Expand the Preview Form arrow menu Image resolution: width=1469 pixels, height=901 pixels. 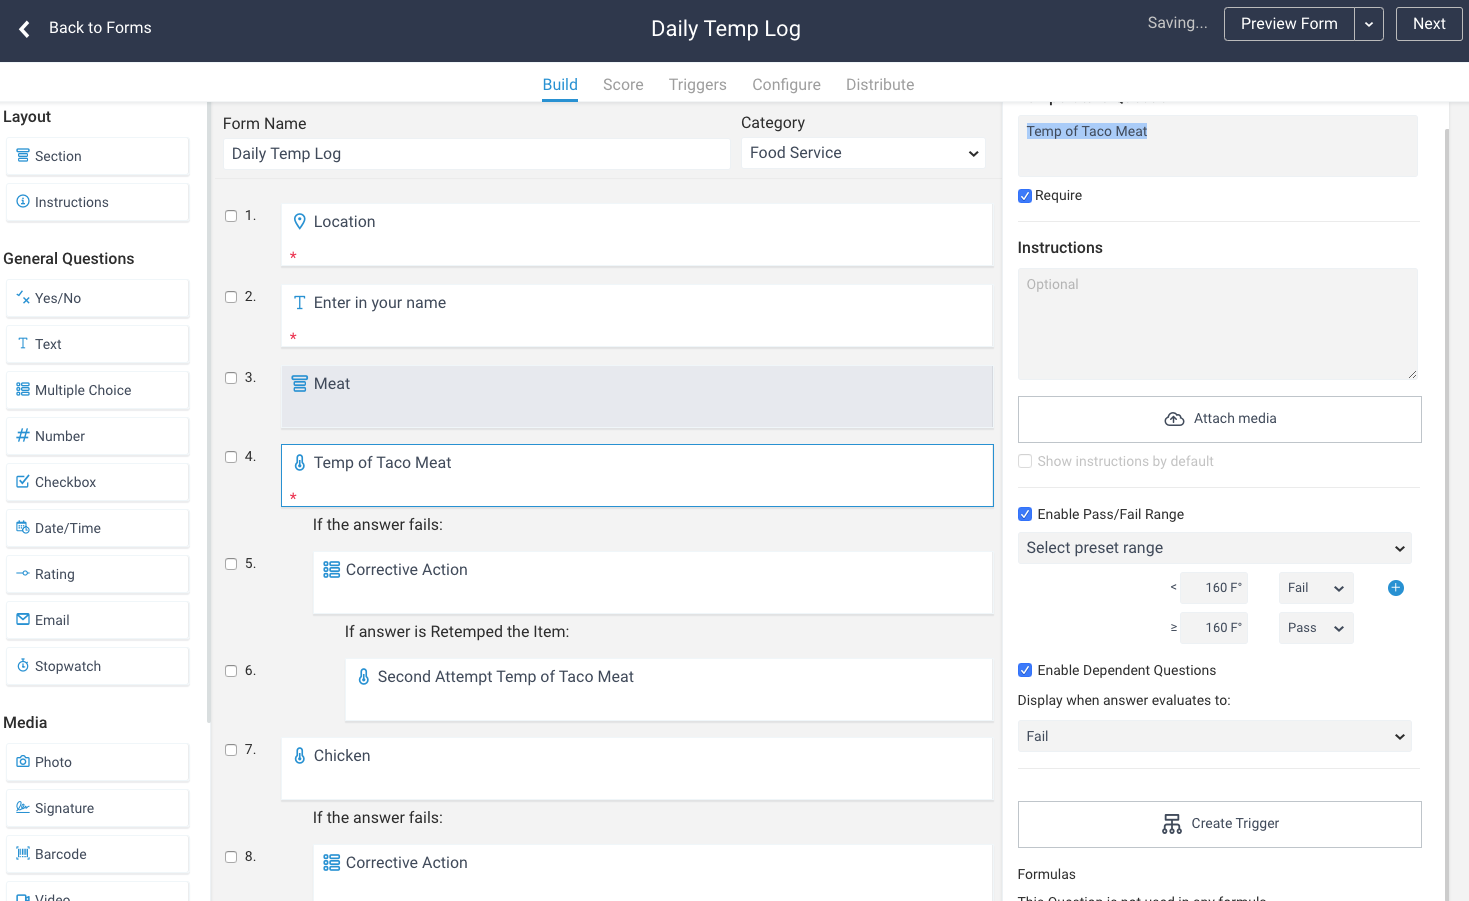(x=1369, y=24)
